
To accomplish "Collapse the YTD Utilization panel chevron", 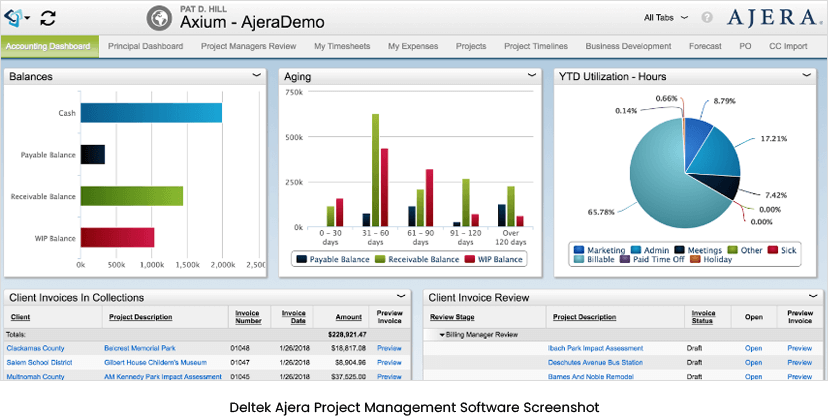I will (806, 75).
